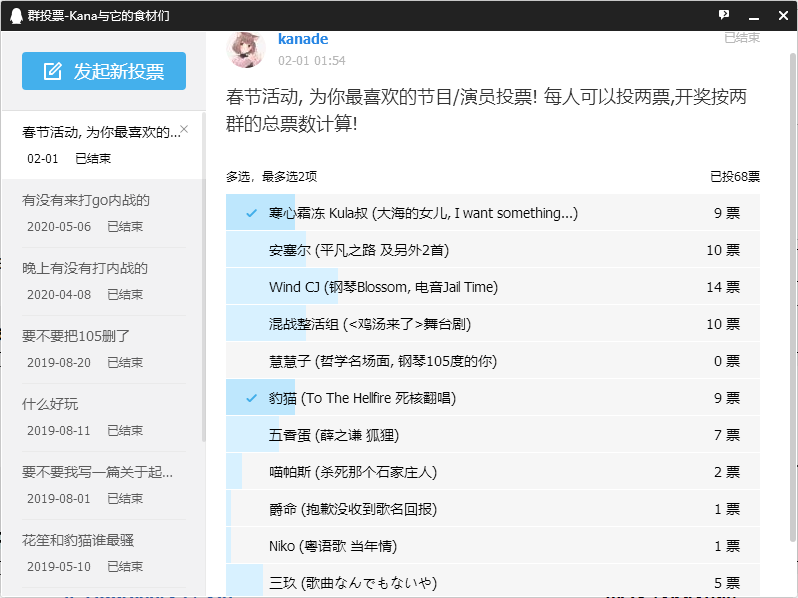Click the QQ penguin icon in title bar
Viewport: 798px width, 598px height.
click(14, 15)
